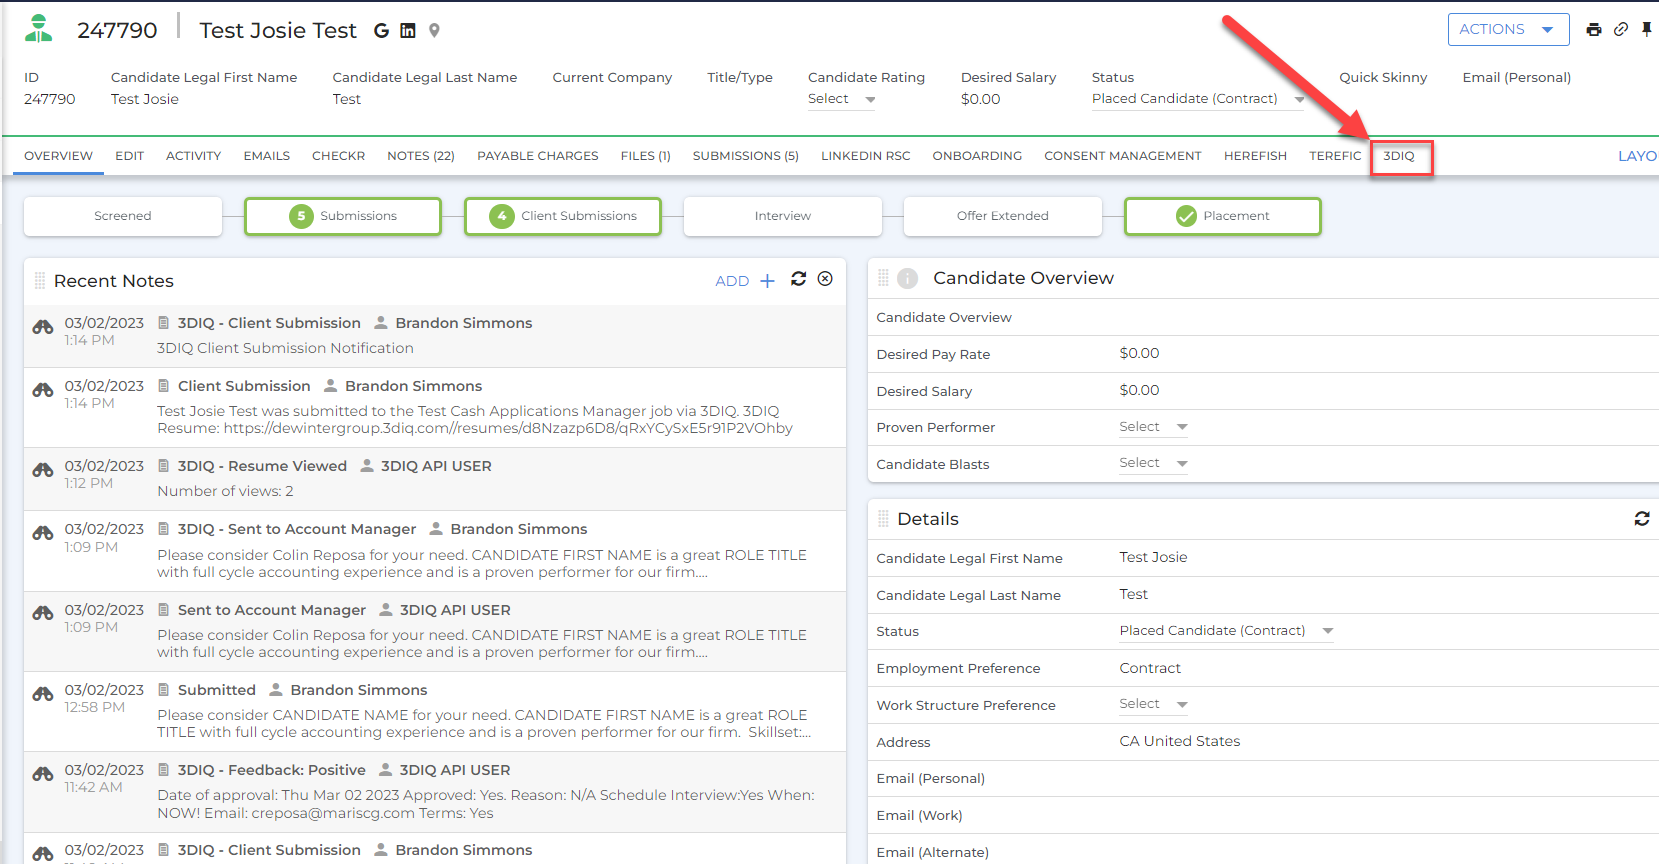Screen dimensions: 1659x864
Task: Click the Placement workflow step
Action: [x=1223, y=216]
